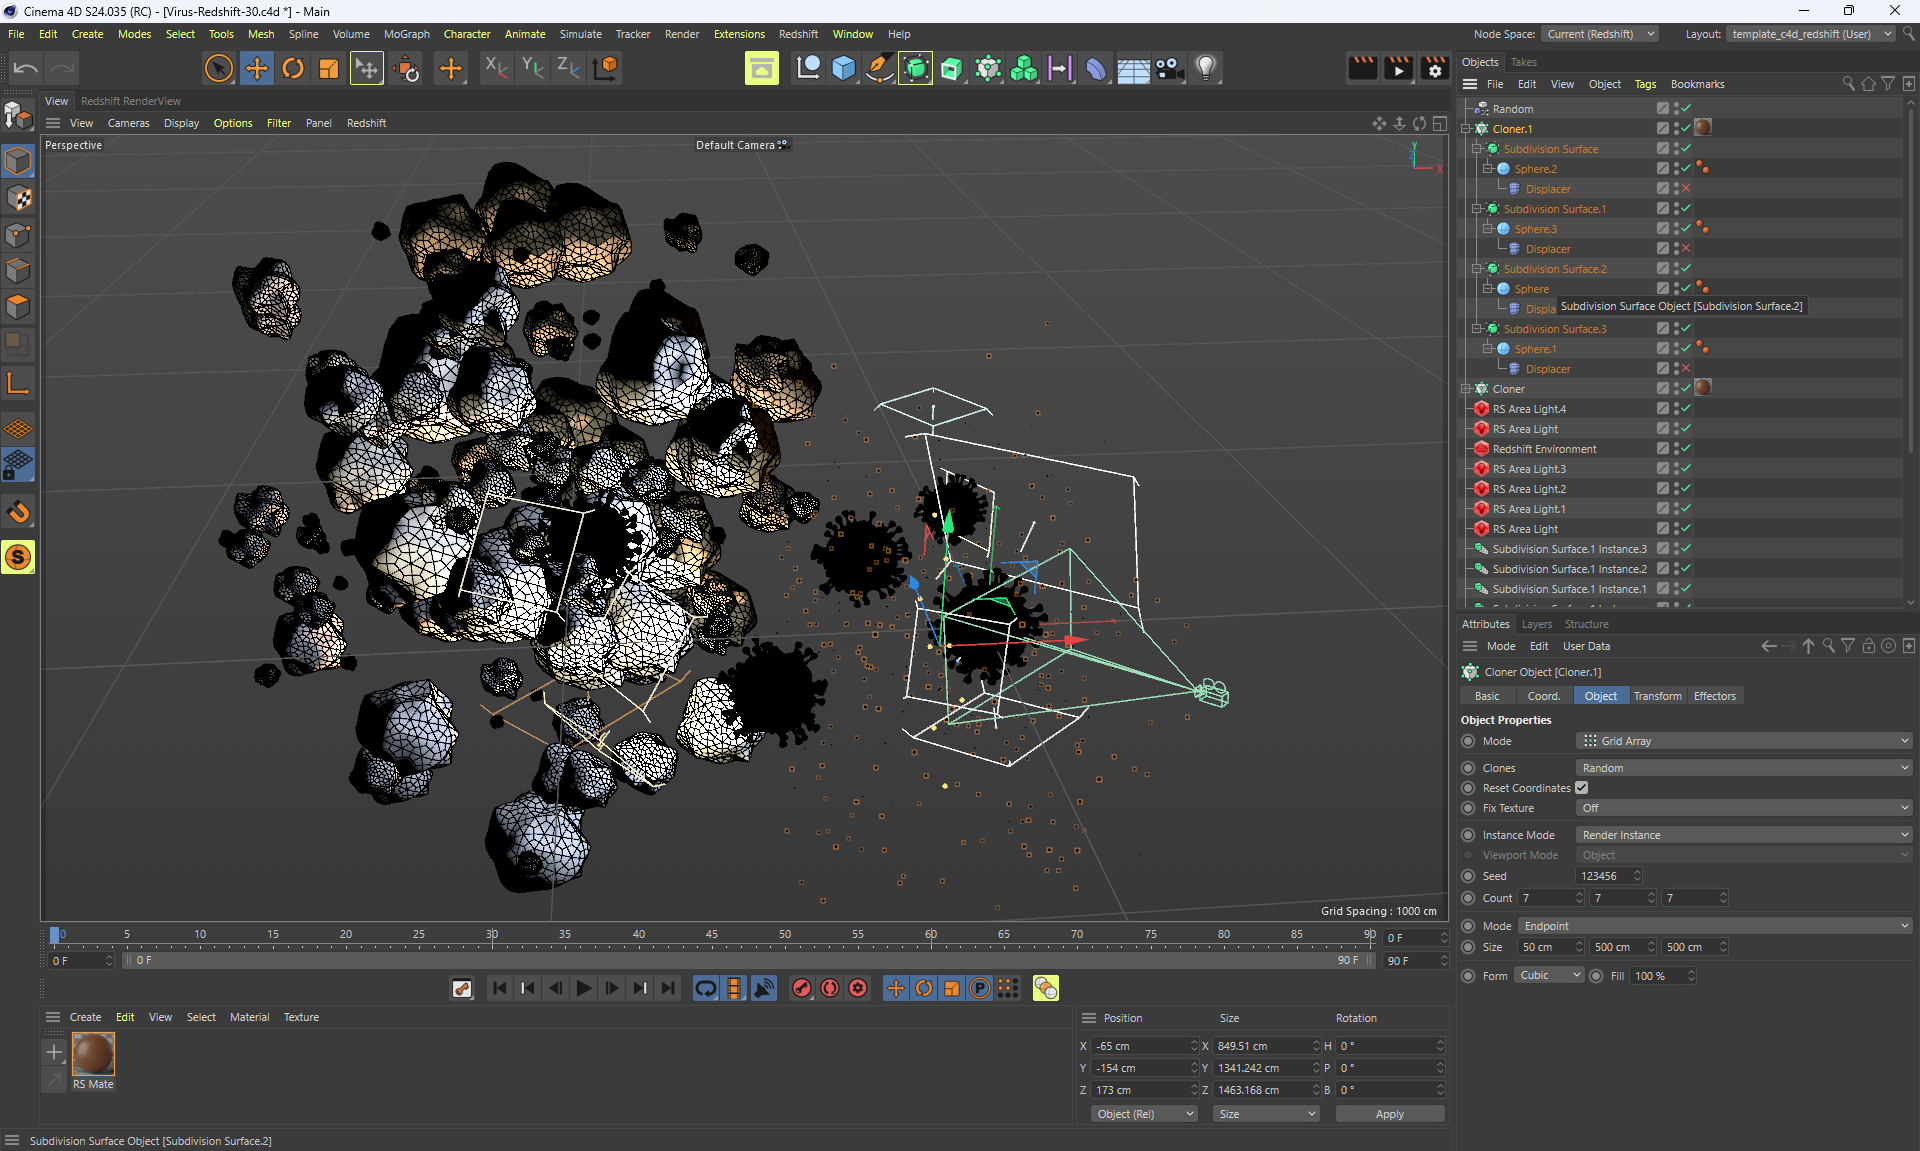
Task: Switch to the Effectors tab
Action: point(1714,696)
